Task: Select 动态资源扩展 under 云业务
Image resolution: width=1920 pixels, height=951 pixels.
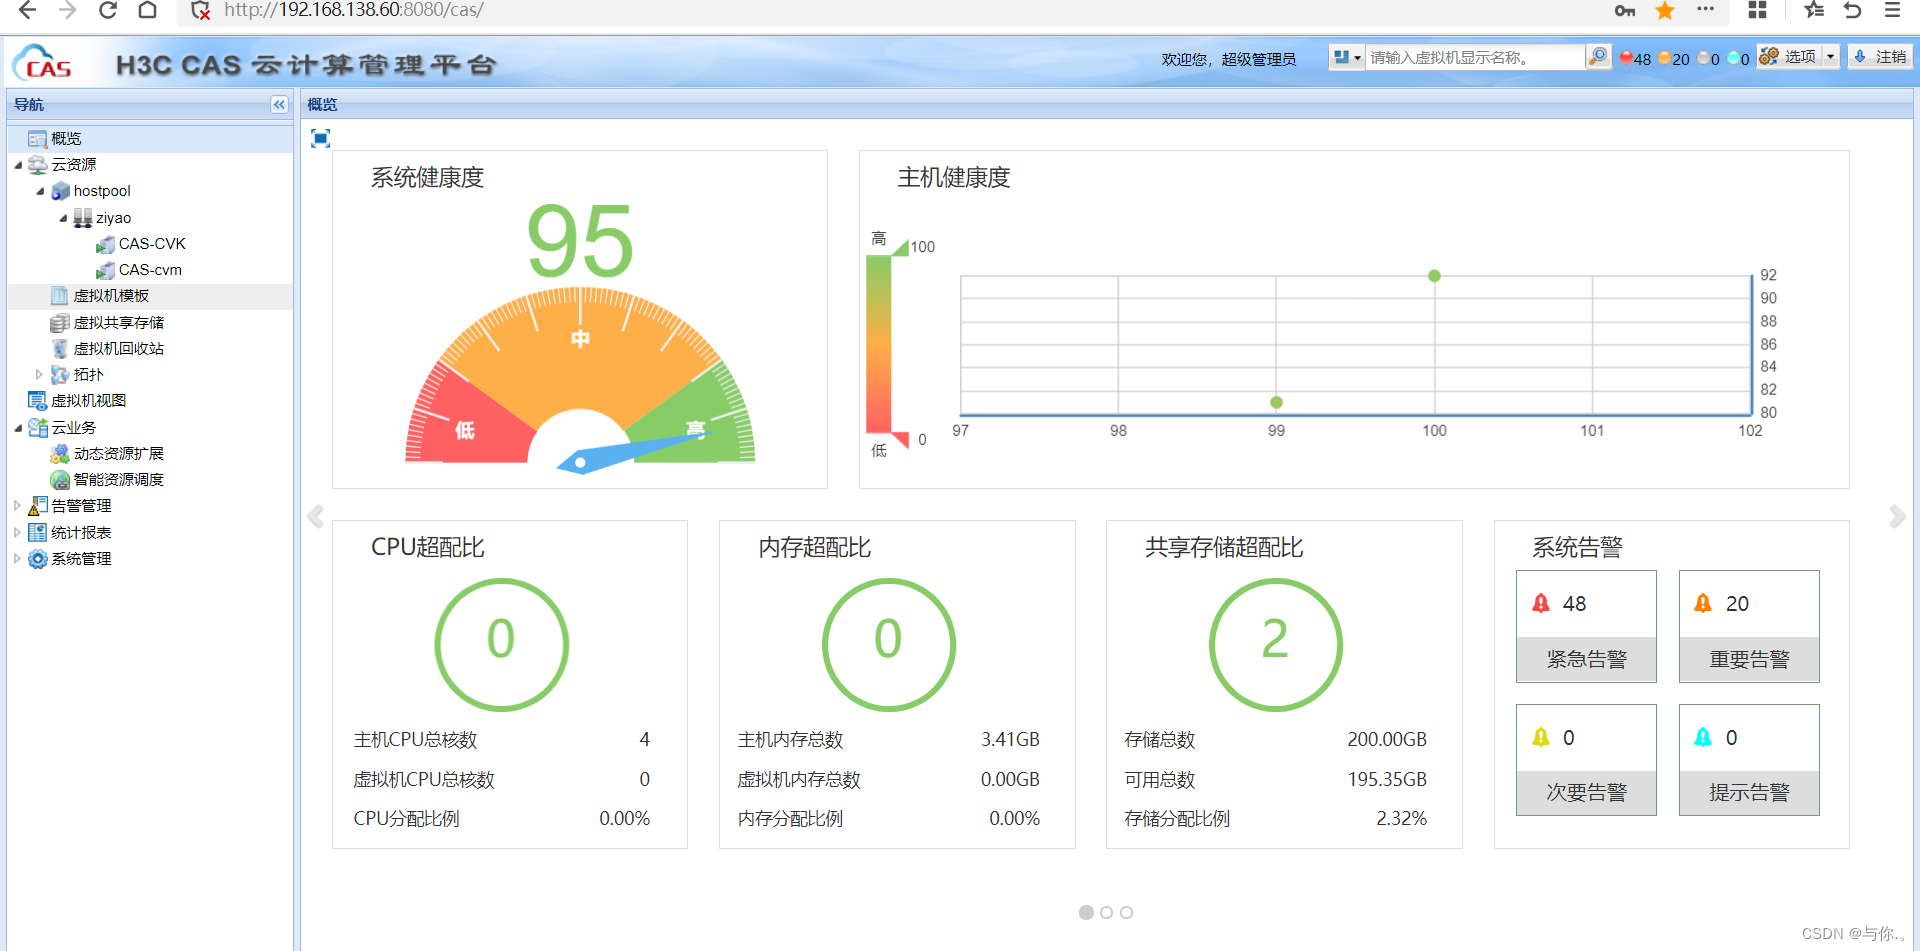Action: pyautogui.click(x=118, y=453)
